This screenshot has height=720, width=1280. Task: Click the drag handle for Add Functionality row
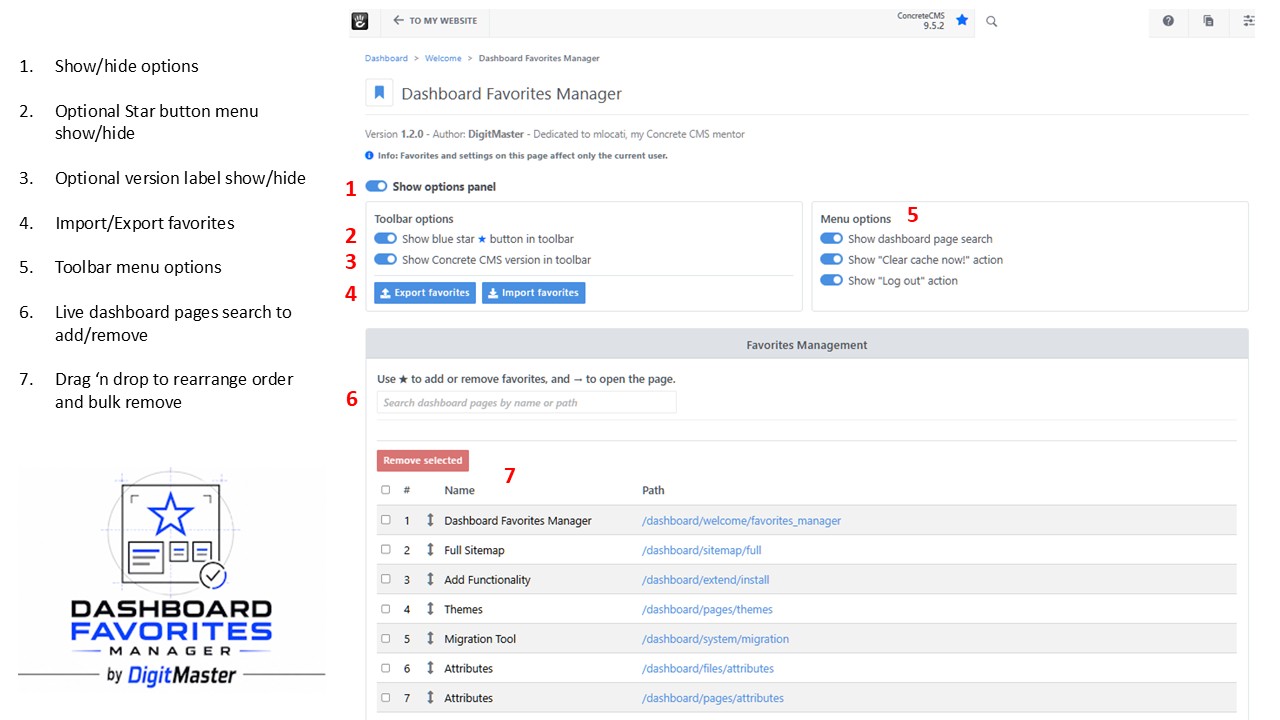point(430,579)
